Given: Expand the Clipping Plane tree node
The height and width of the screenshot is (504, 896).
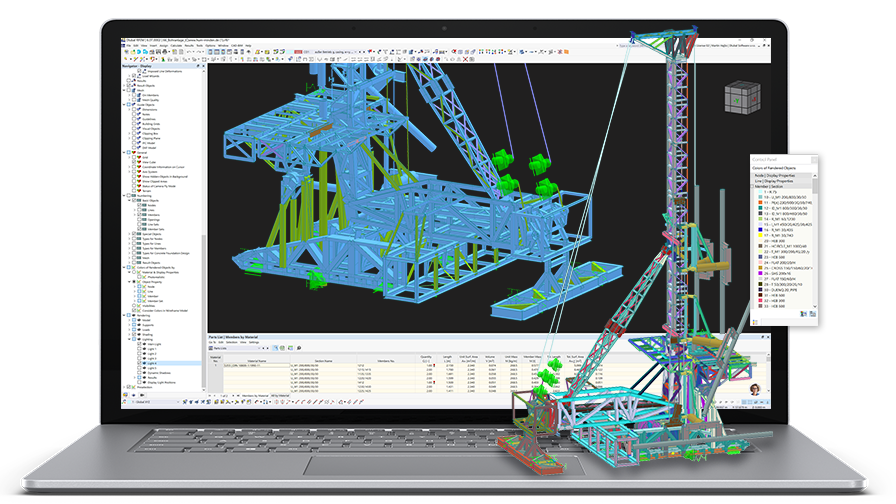Looking at the screenshot, I should click(x=129, y=138).
